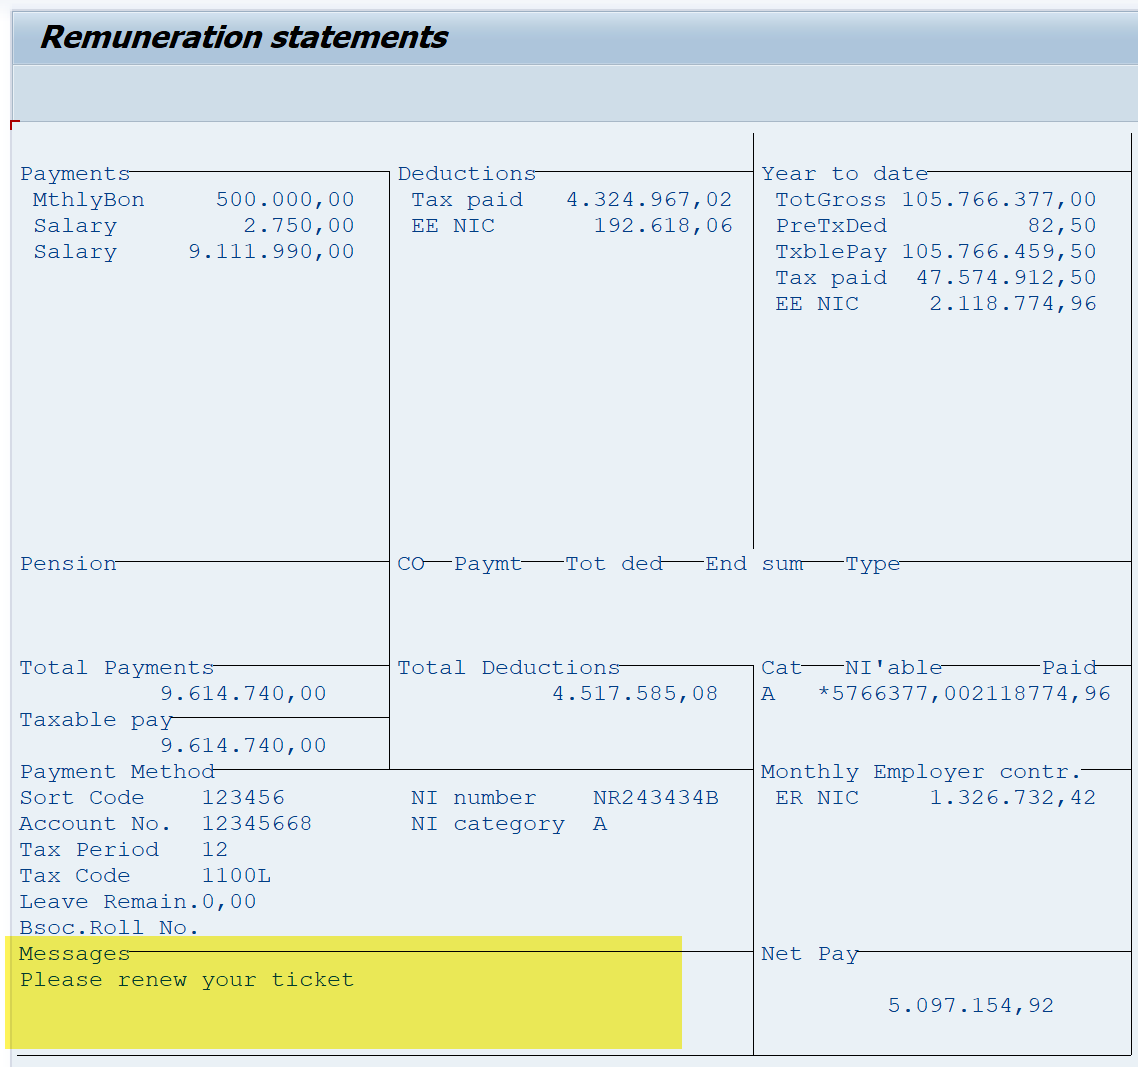This screenshot has width=1138, height=1067.
Task: Select TotGross value 105.766.377,00
Action: 999,200
